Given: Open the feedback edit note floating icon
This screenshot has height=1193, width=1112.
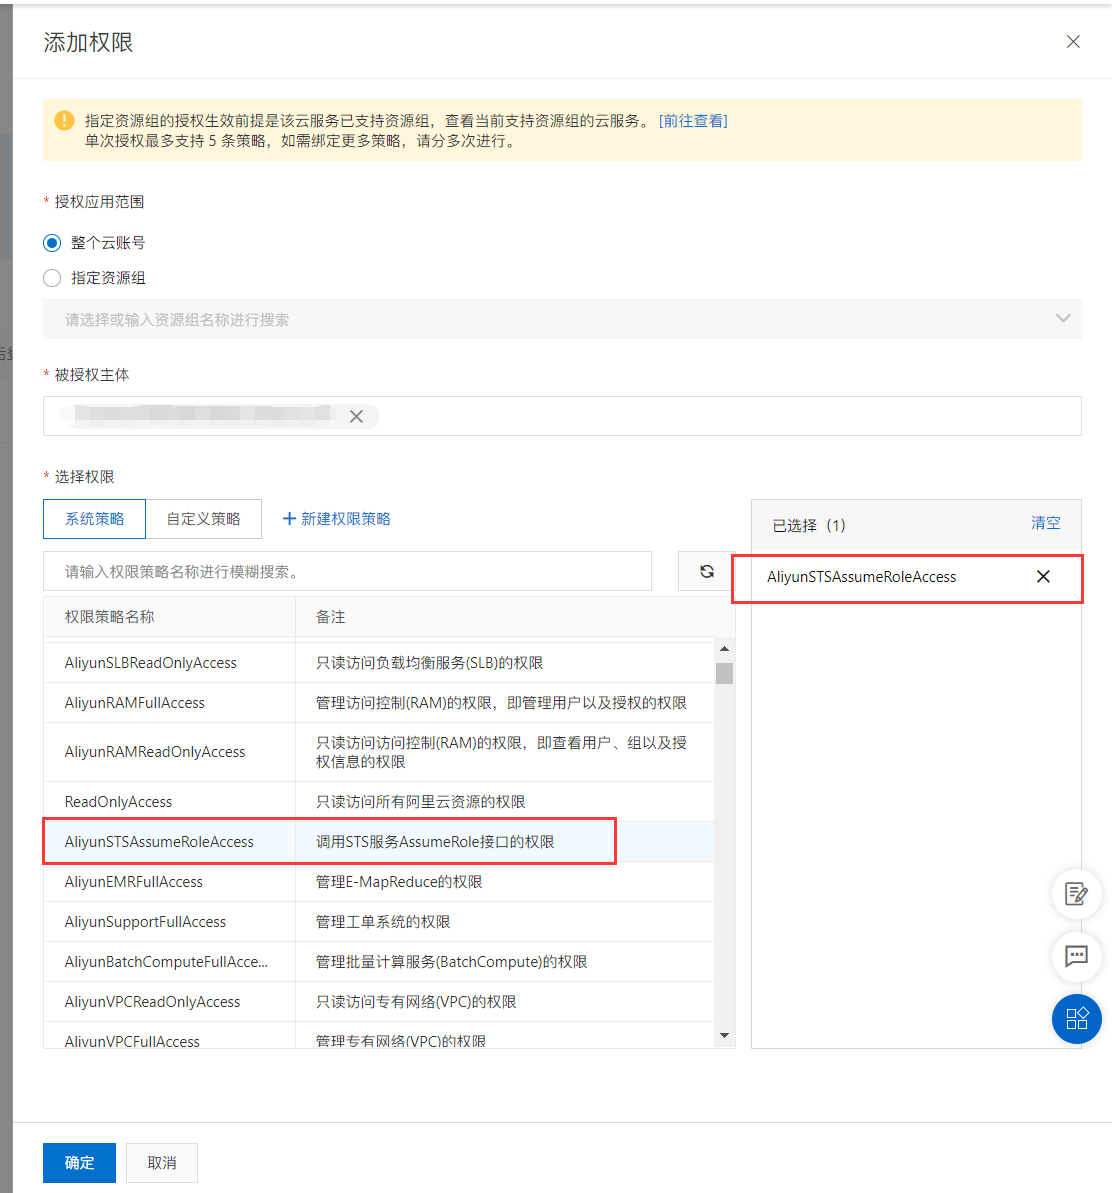Looking at the screenshot, I should click(x=1076, y=894).
